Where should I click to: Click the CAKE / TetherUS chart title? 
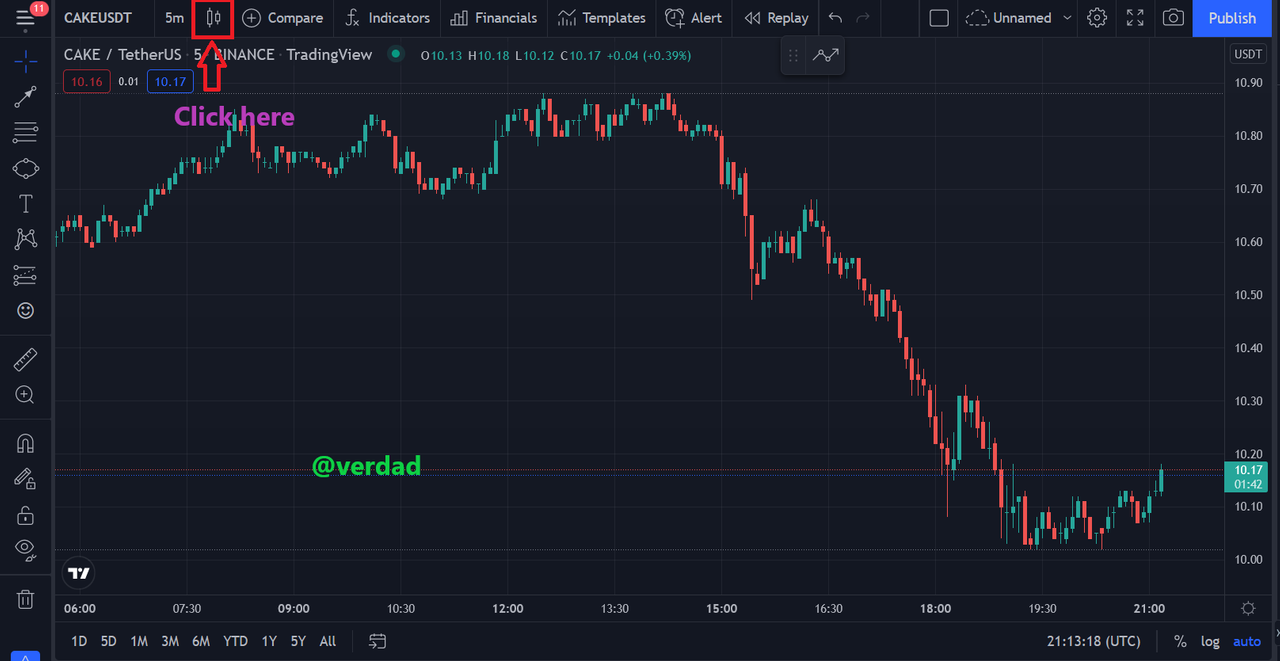click(x=123, y=55)
